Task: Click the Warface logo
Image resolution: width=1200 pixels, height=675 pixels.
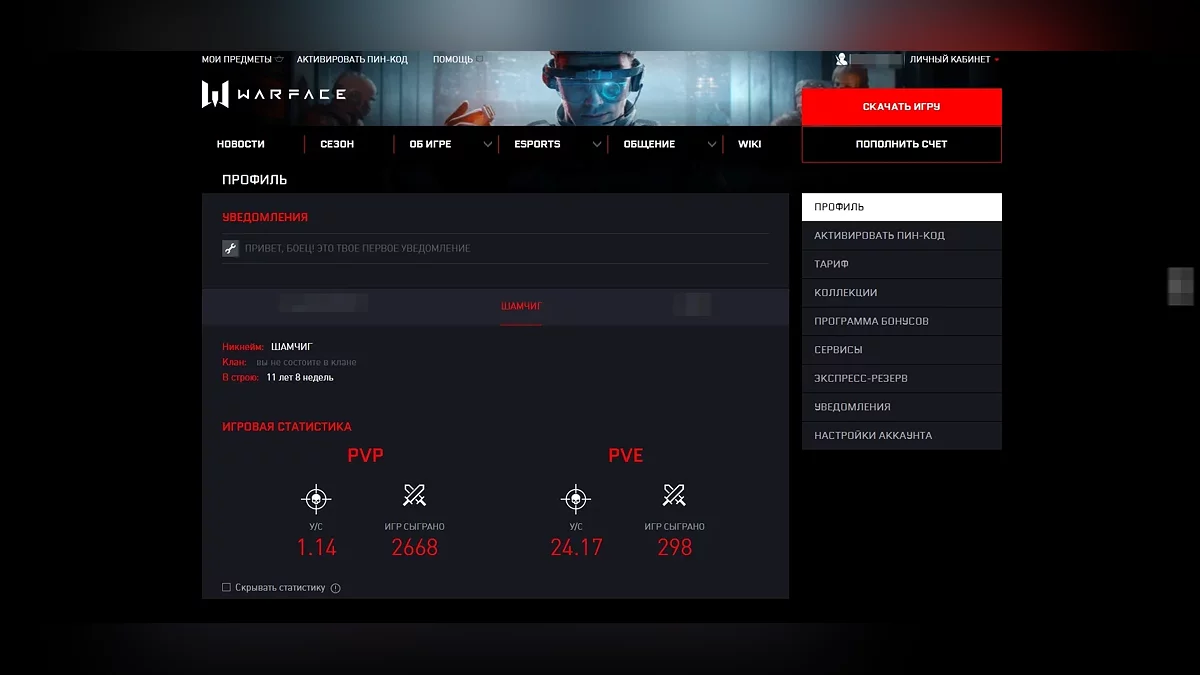Action: (x=273, y=94)
